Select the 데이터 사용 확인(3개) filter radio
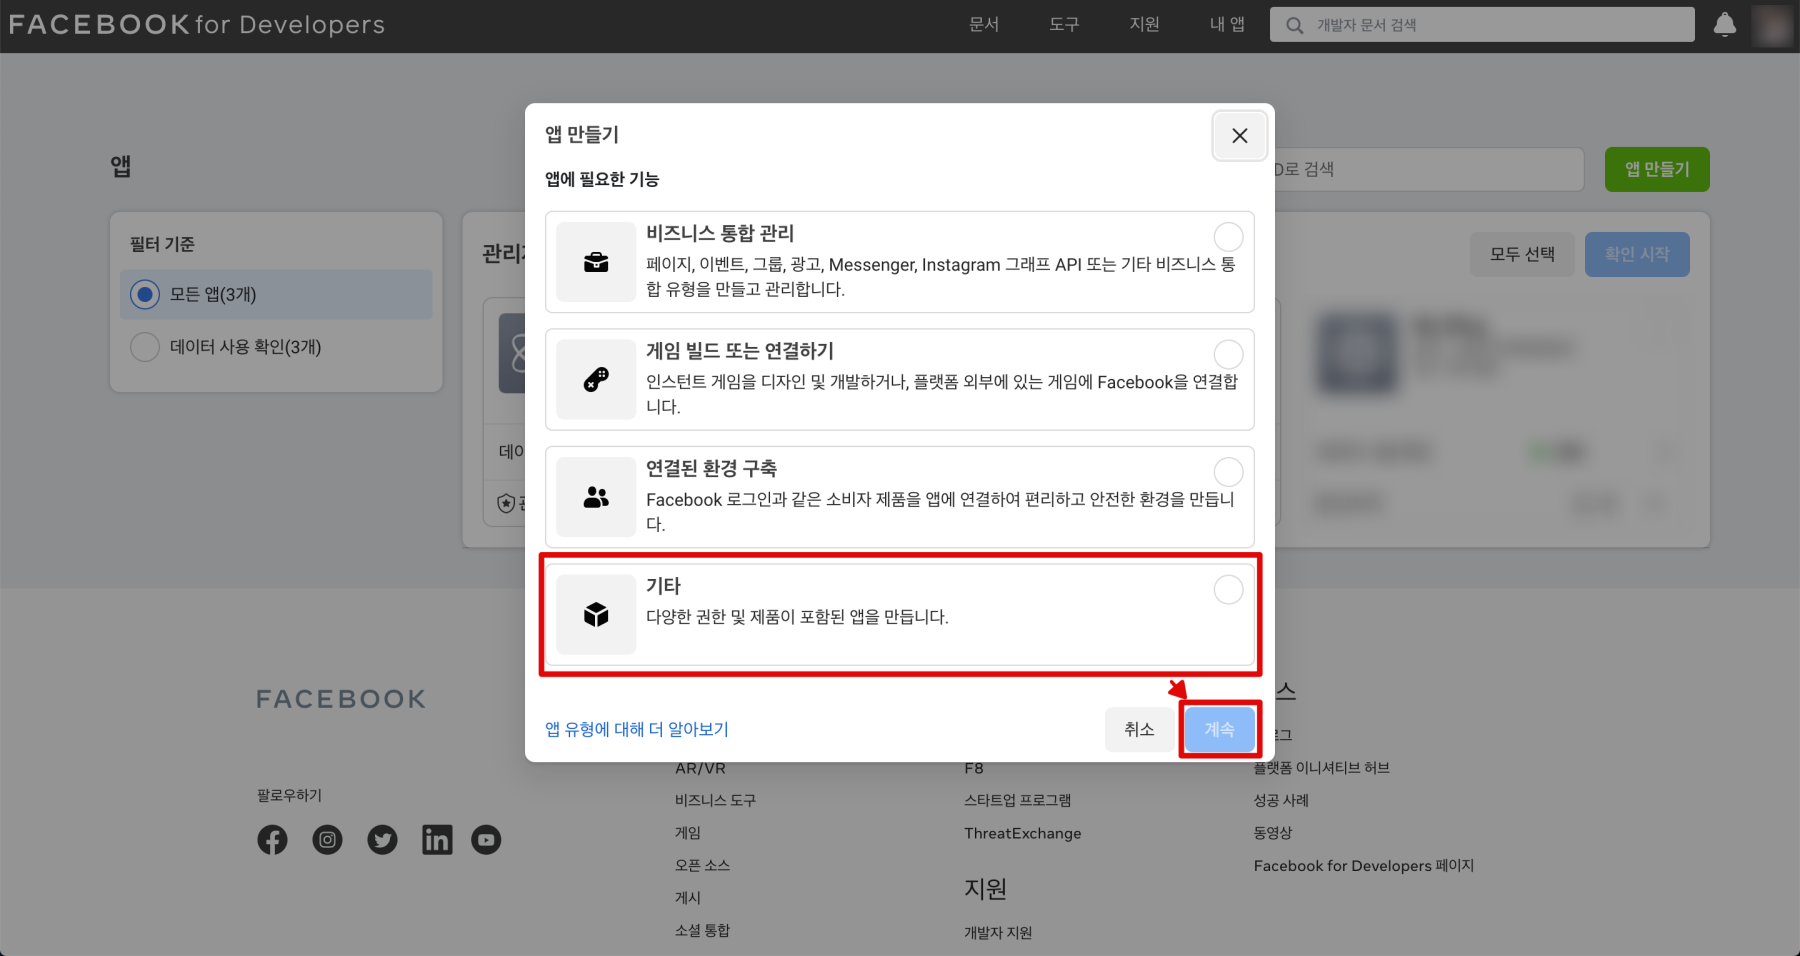Viewport: 1800px width, 956px height. click(145, 347)
